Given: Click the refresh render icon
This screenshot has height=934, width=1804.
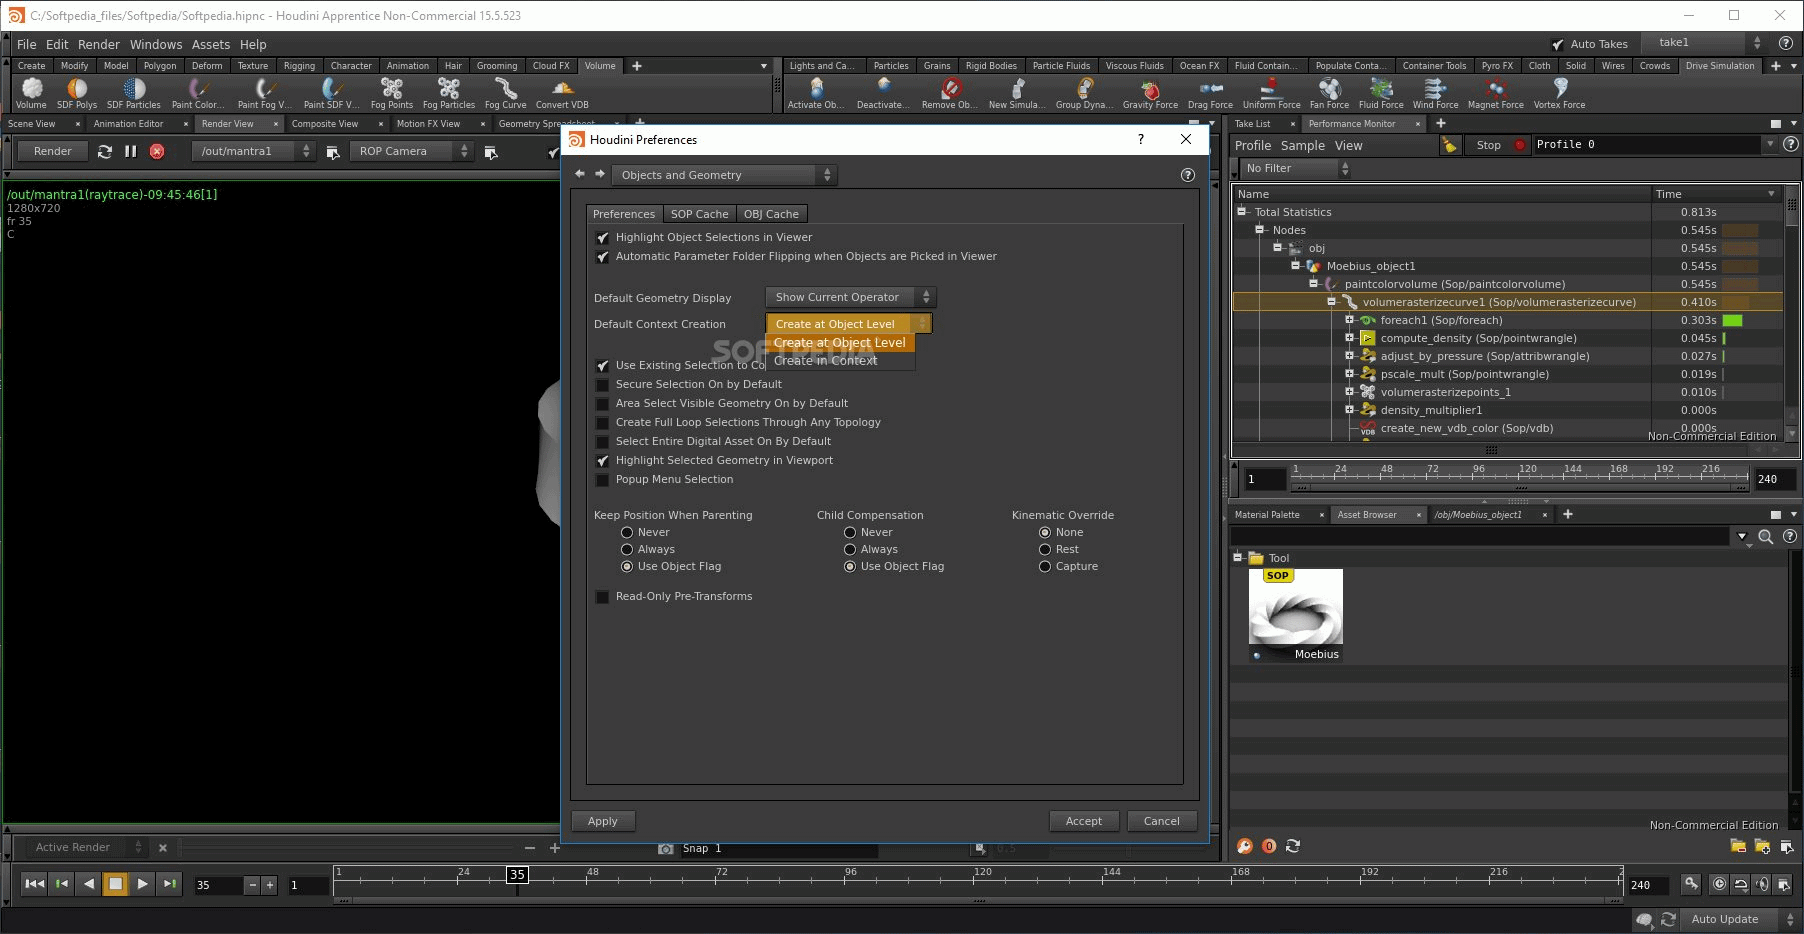Looking at the screenshot, I should click(x=104, y=151).
